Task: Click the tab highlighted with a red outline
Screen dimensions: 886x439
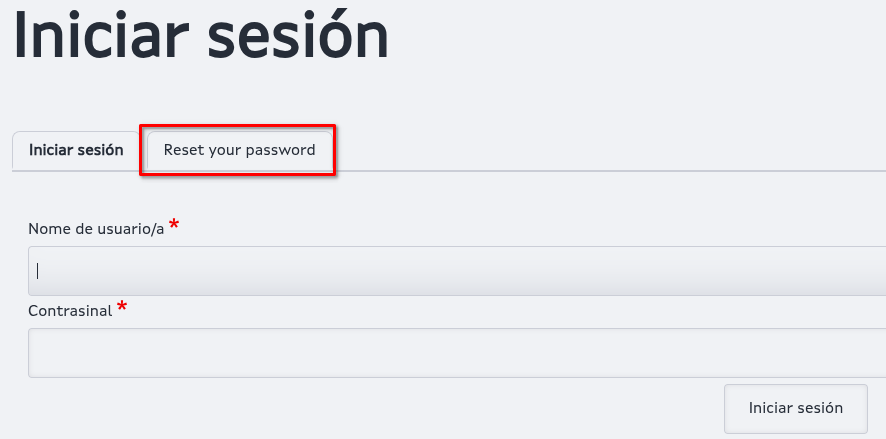Action: (239, 151)
